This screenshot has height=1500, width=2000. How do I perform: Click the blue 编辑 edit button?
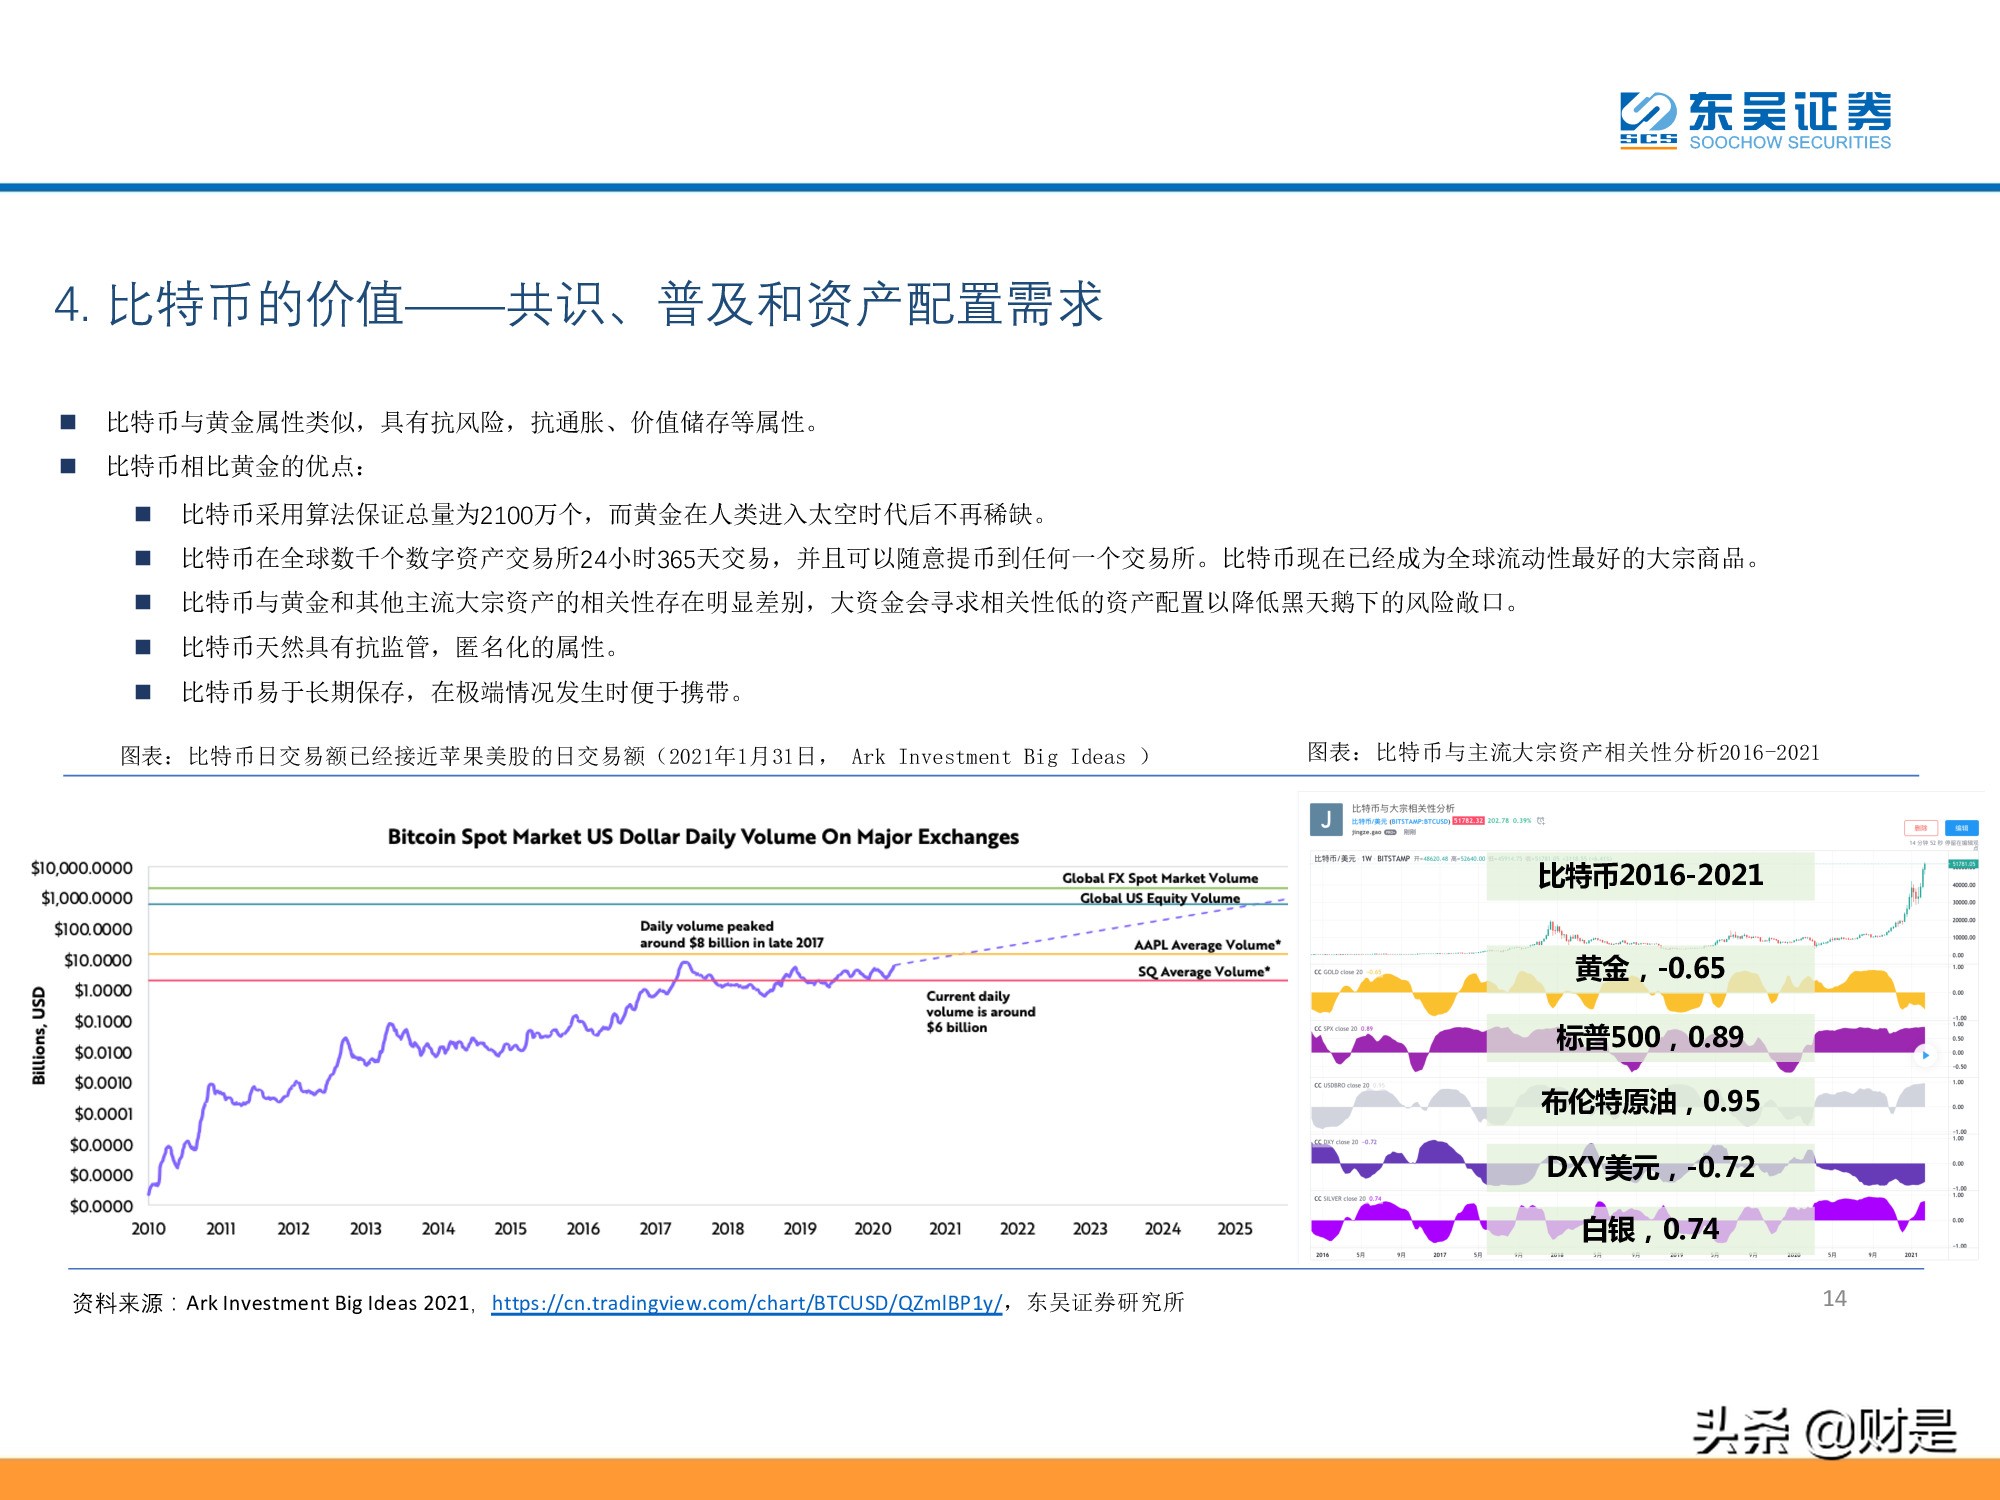(x=1963, y=827)
